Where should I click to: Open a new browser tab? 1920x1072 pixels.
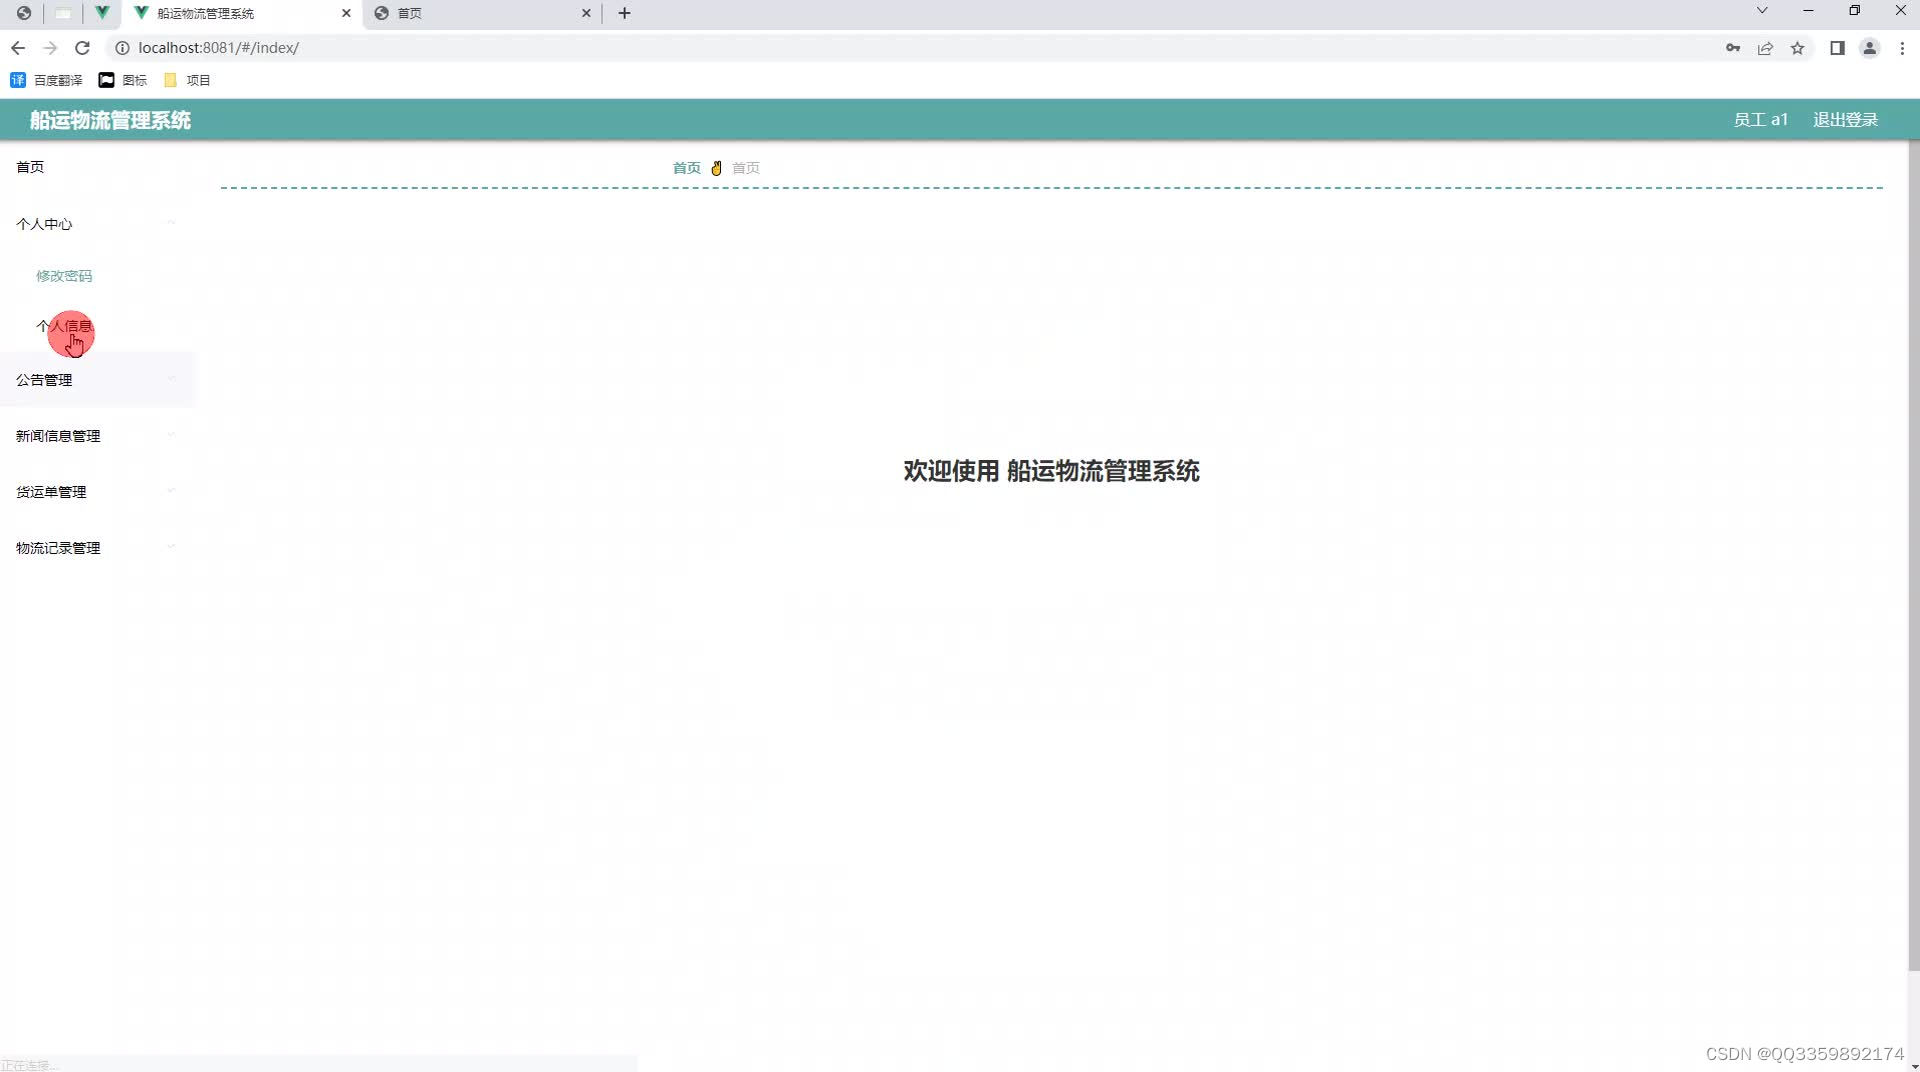coord(624,13)
